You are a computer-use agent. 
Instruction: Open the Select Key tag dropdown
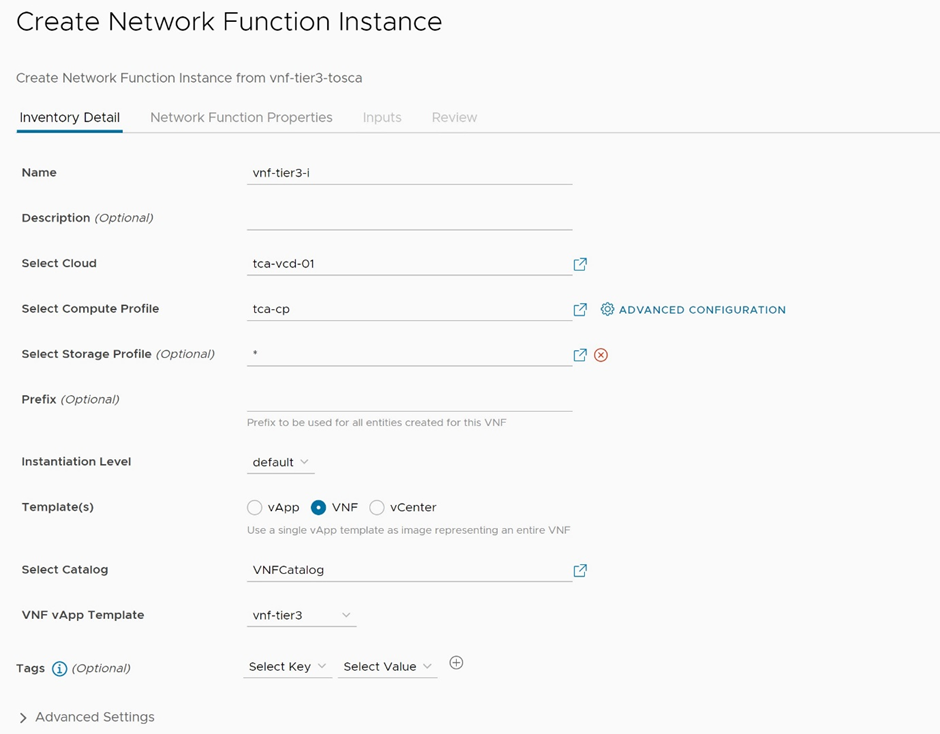pos(287,667)
